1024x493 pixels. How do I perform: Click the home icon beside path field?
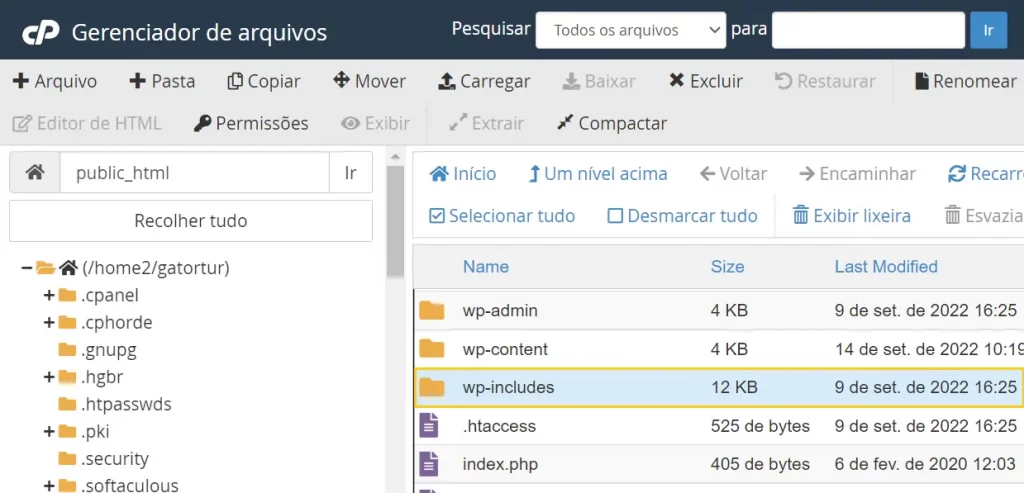(x=35, y=172)
